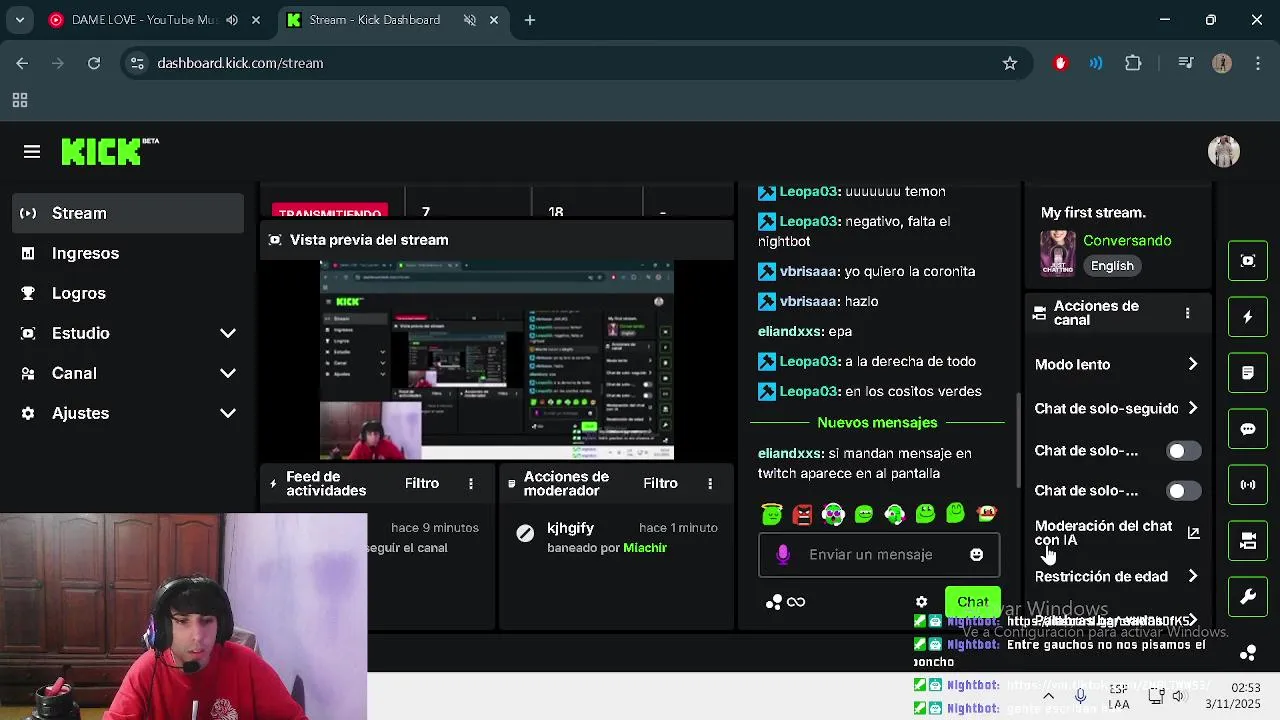Open the camera channel actions rail icon

[x=1248, y=541]
